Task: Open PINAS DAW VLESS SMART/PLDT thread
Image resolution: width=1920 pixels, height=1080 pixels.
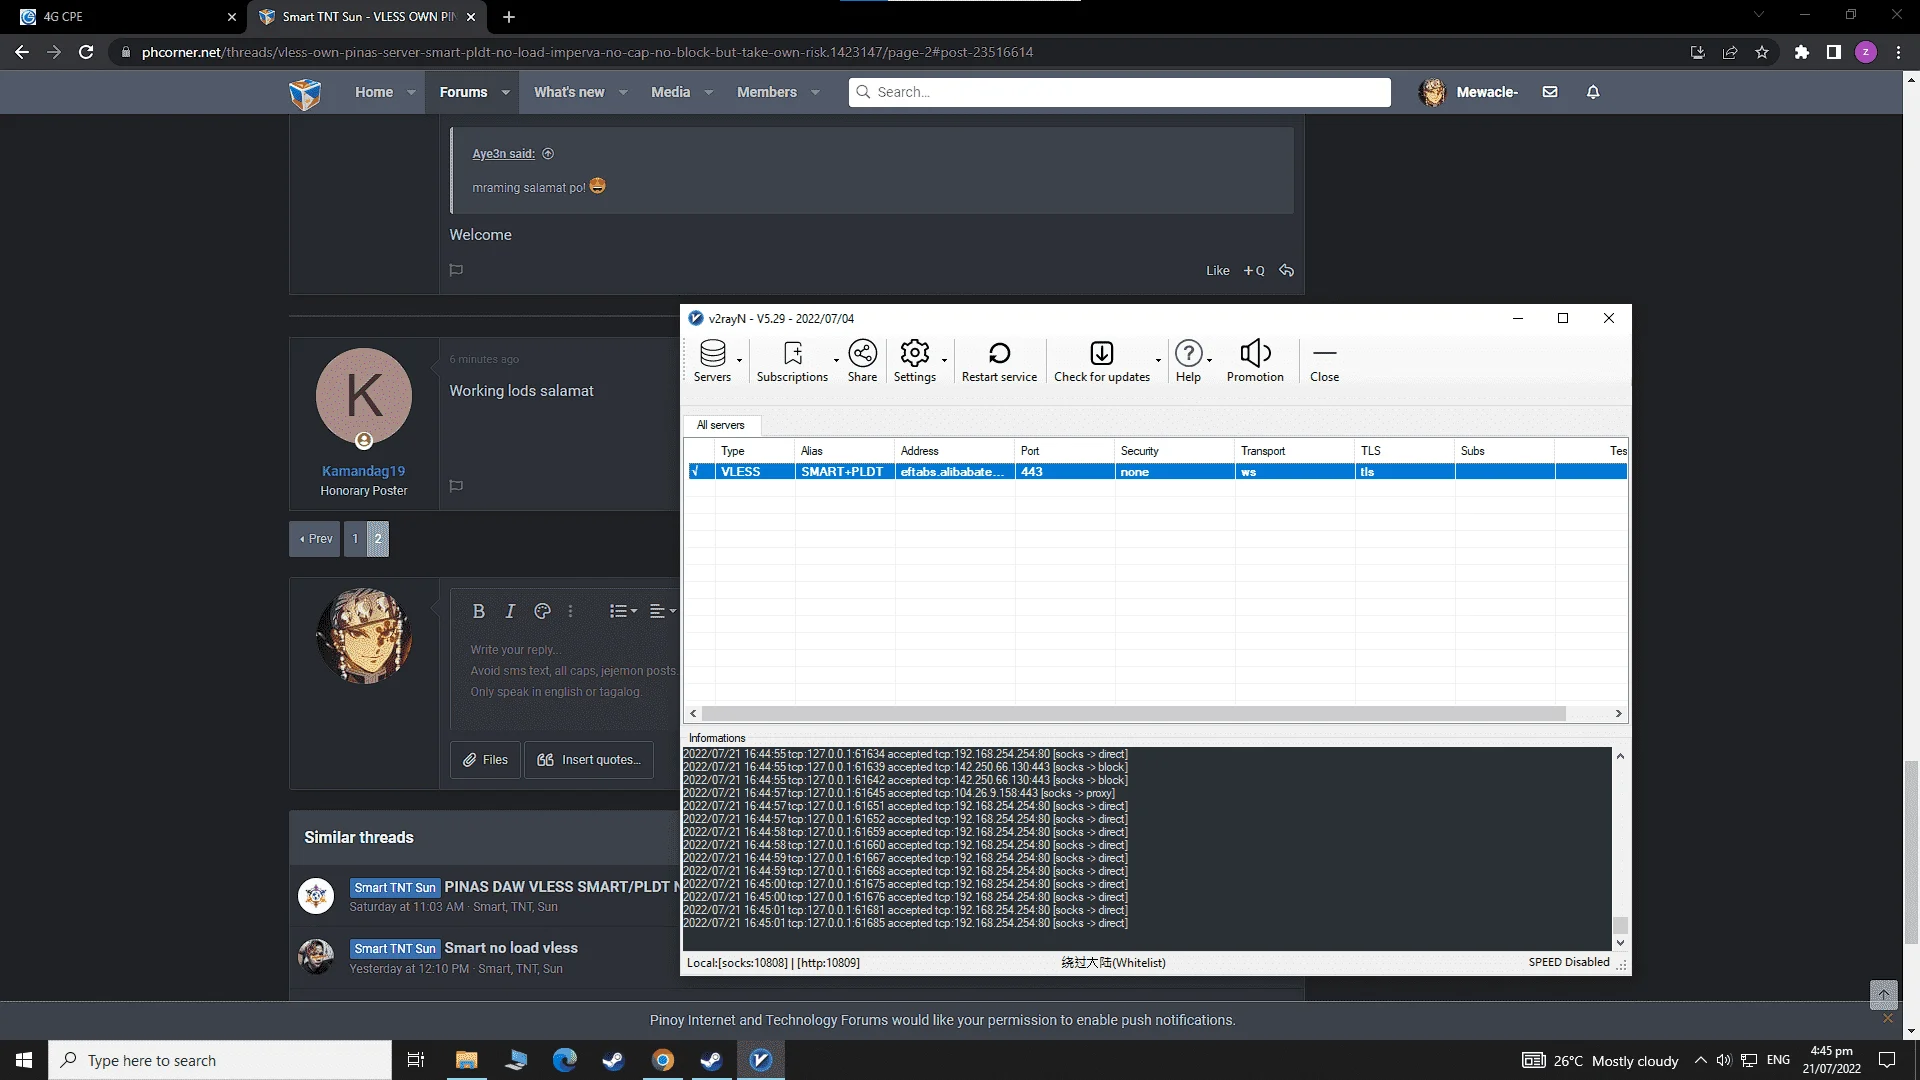Action: click(x=560, y=887)
